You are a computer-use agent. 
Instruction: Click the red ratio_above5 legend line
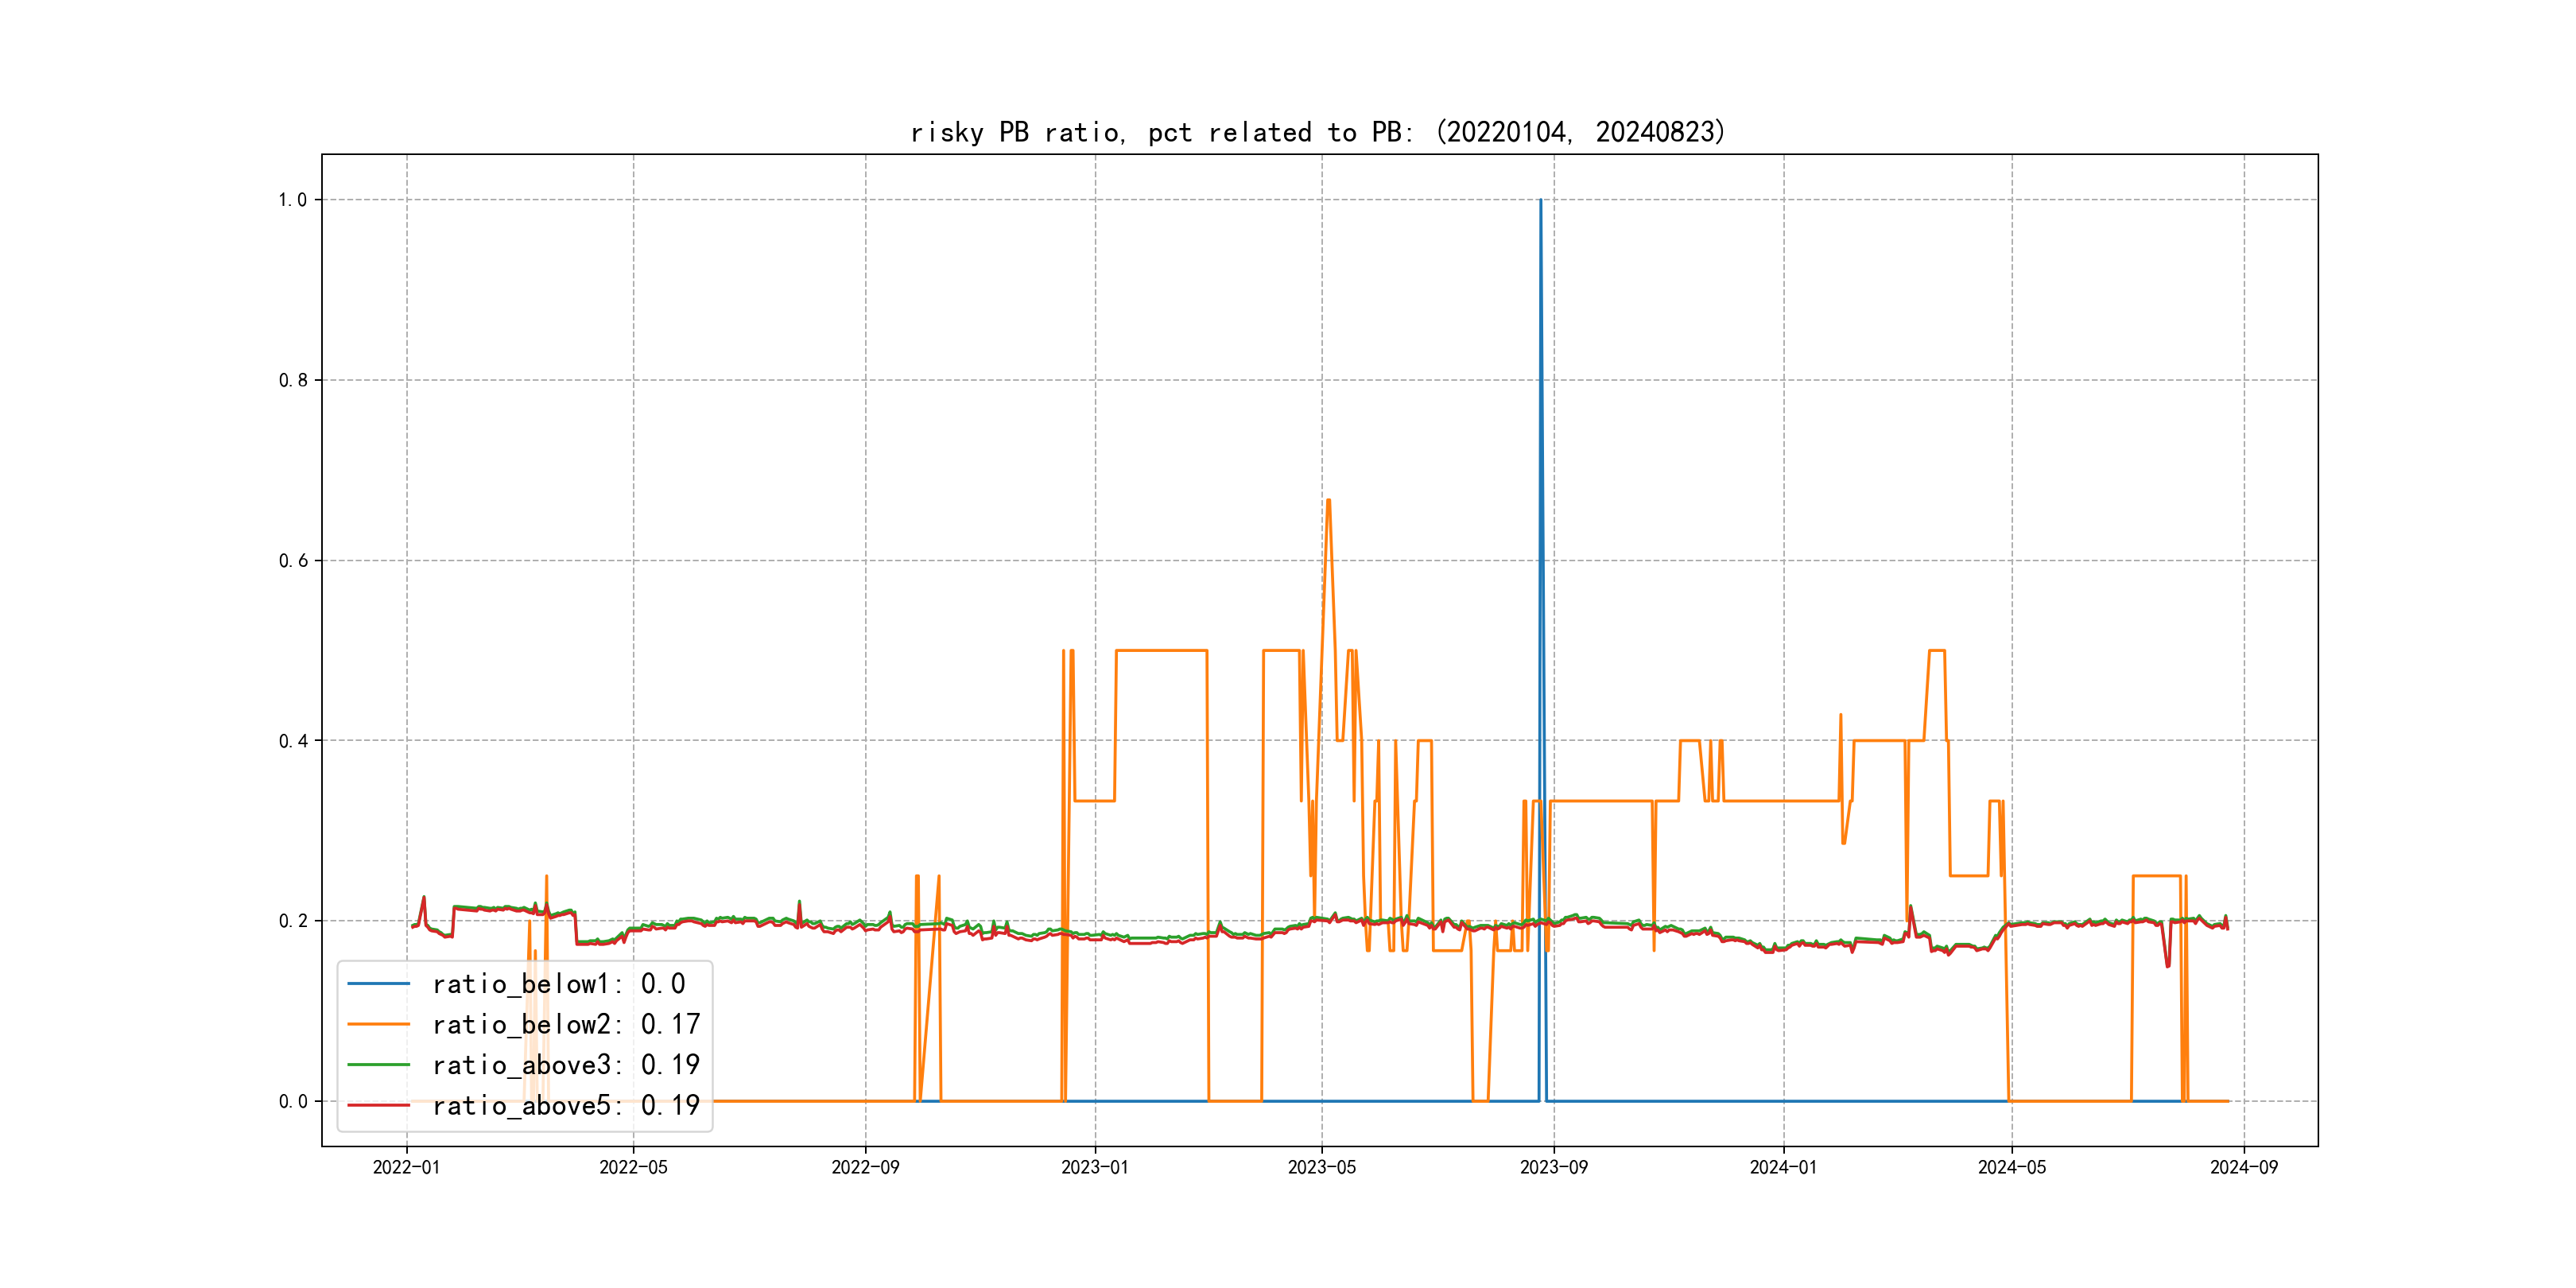(378, 1105)
